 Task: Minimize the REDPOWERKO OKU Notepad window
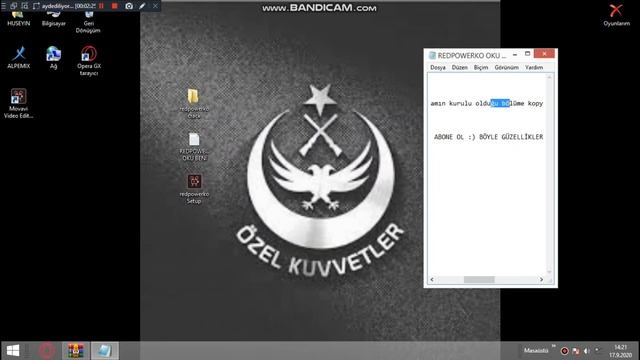click(x=515, y=54)
